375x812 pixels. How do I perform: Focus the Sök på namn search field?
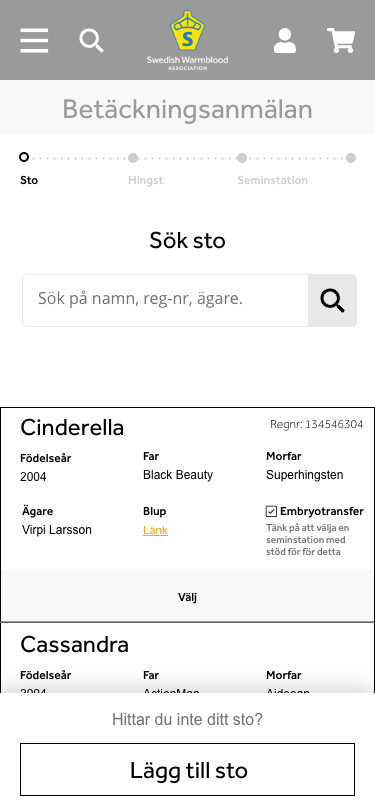click(166, 300)
